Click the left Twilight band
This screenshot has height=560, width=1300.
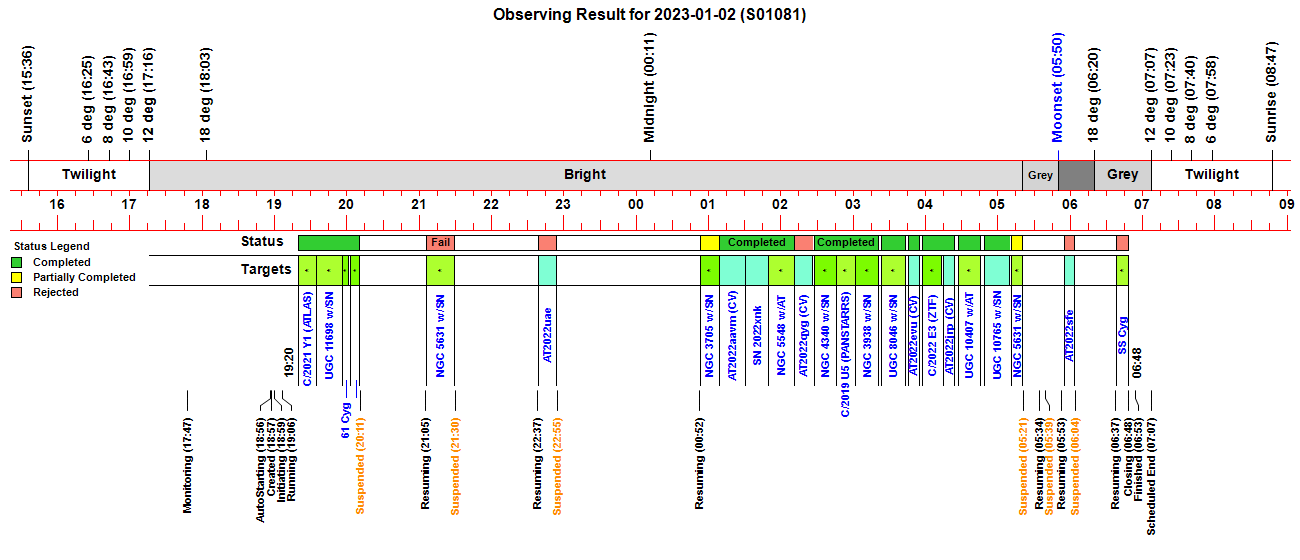pyautogui.click(x=89, y=174)
